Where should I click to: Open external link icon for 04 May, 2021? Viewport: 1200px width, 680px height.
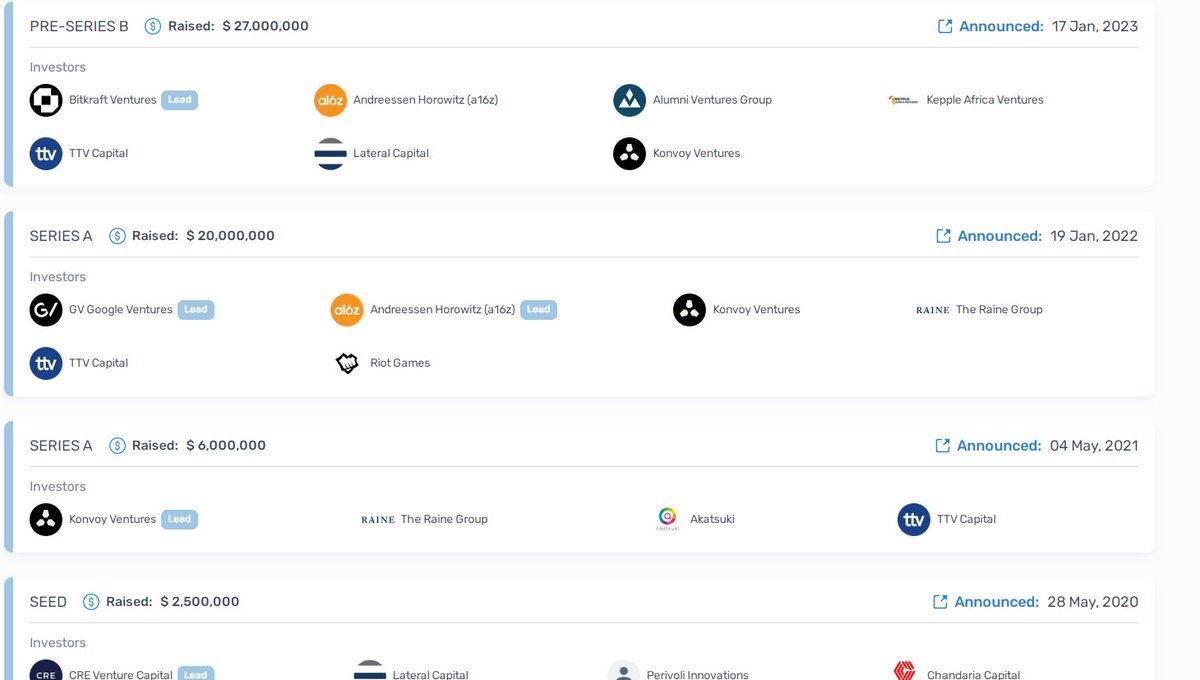click(x=942, y=446)
